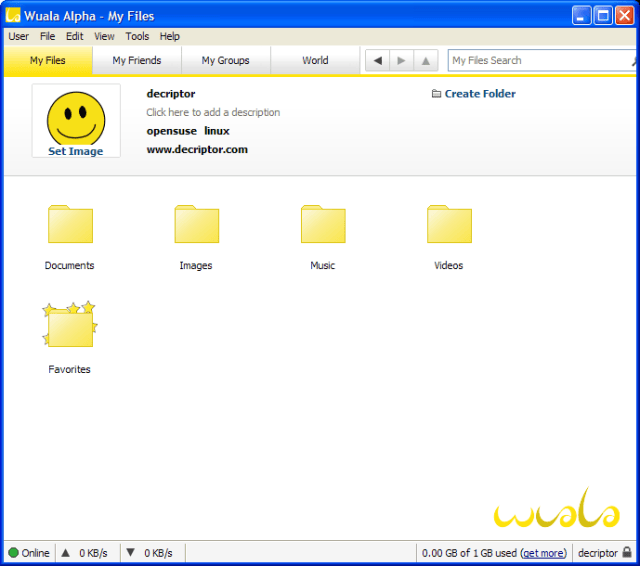640x566 pixels.
Task: Switch to the World tab
Action: 315,60
